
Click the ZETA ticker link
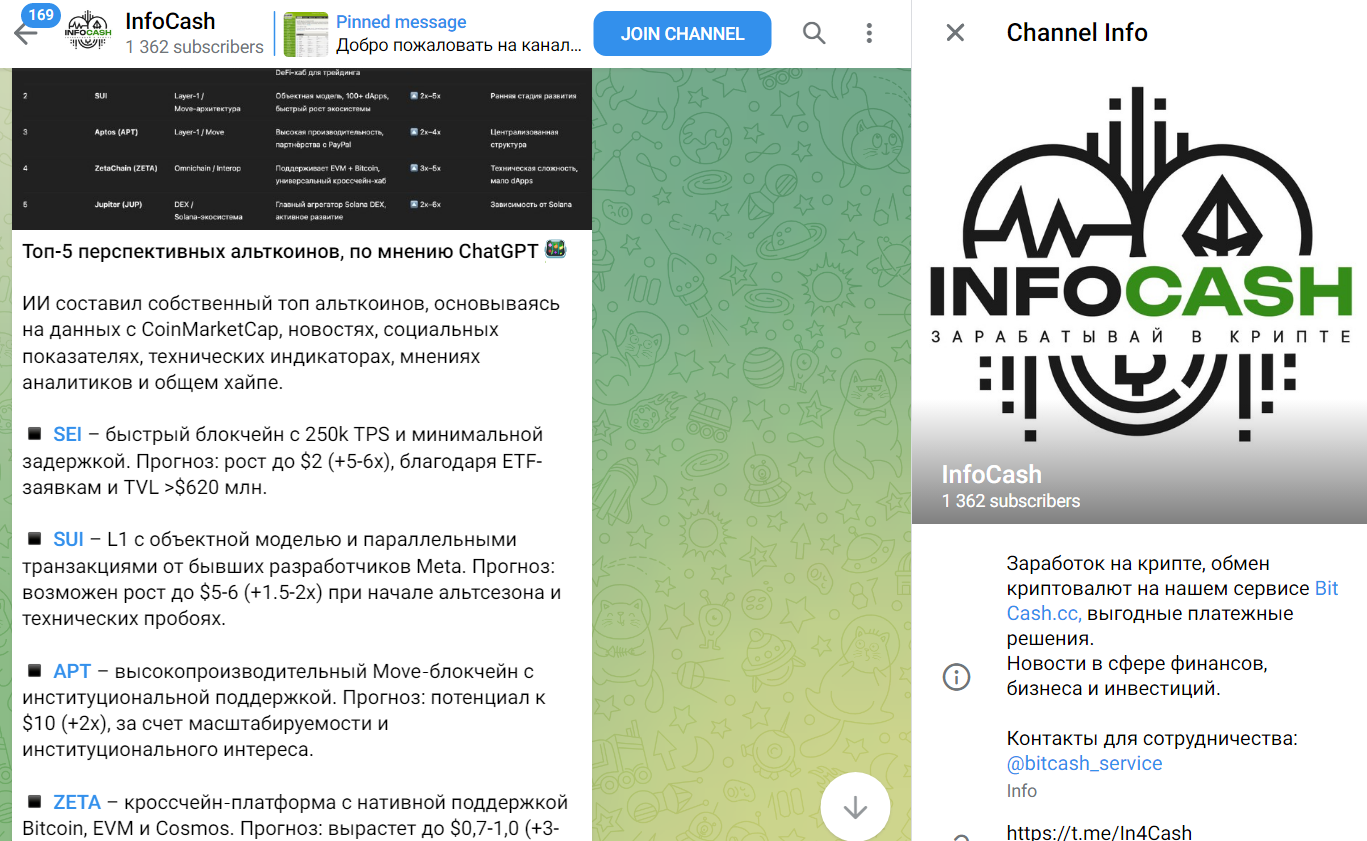(x=77, y=803)
